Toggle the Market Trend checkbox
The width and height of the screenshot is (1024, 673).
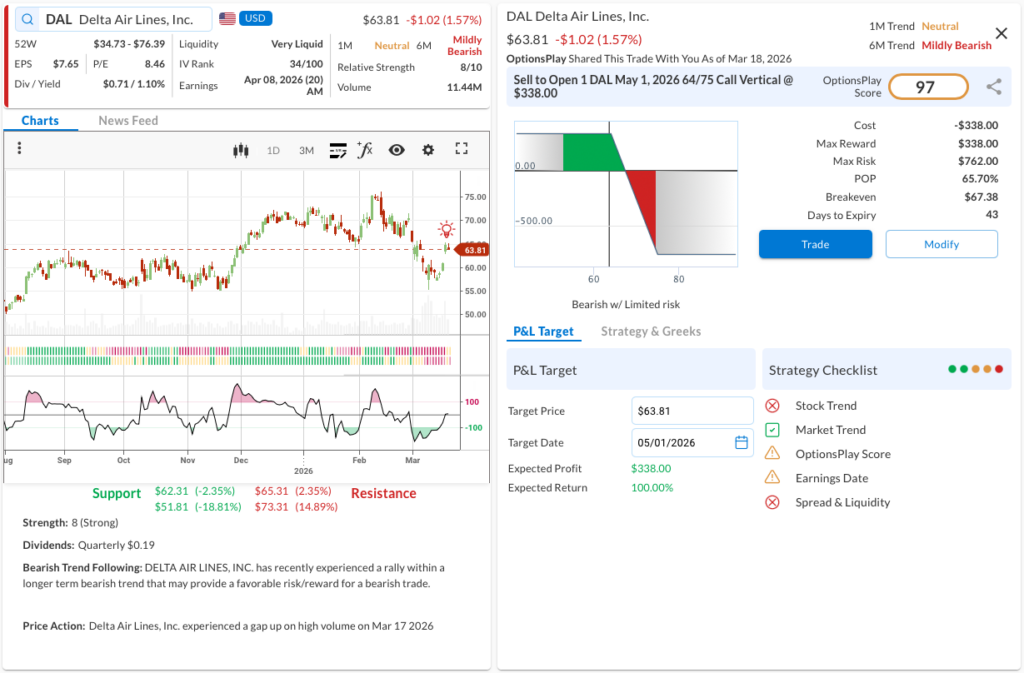tap(772, 430)
